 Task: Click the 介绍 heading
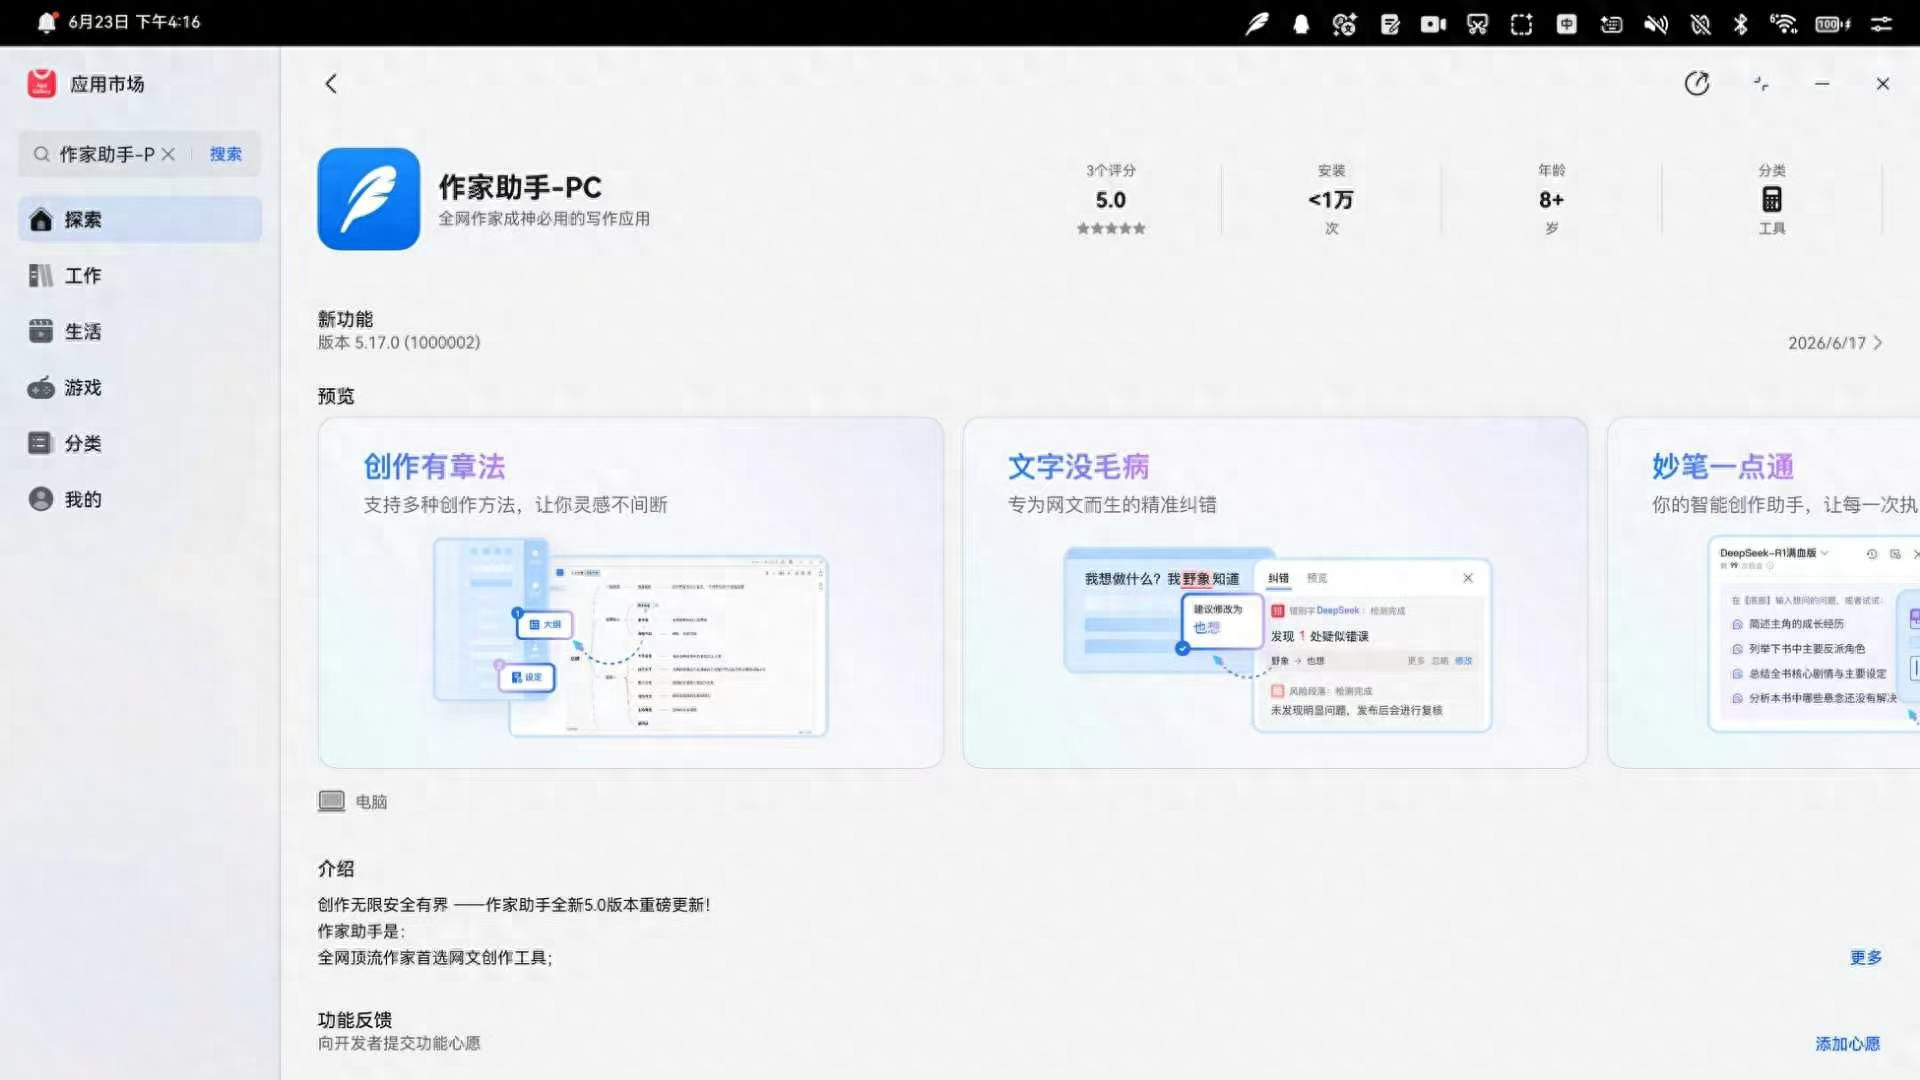336,869
